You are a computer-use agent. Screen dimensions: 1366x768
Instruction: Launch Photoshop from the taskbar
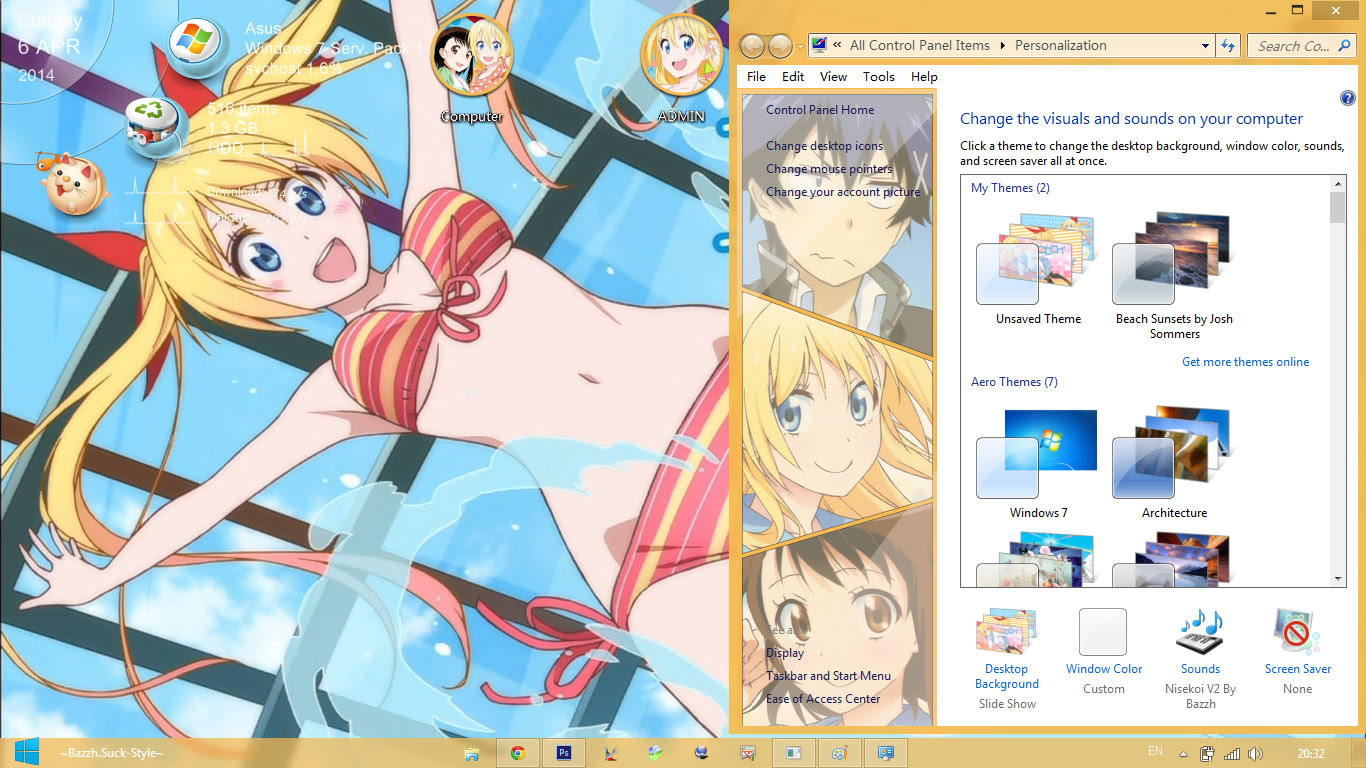click(563, 752)
